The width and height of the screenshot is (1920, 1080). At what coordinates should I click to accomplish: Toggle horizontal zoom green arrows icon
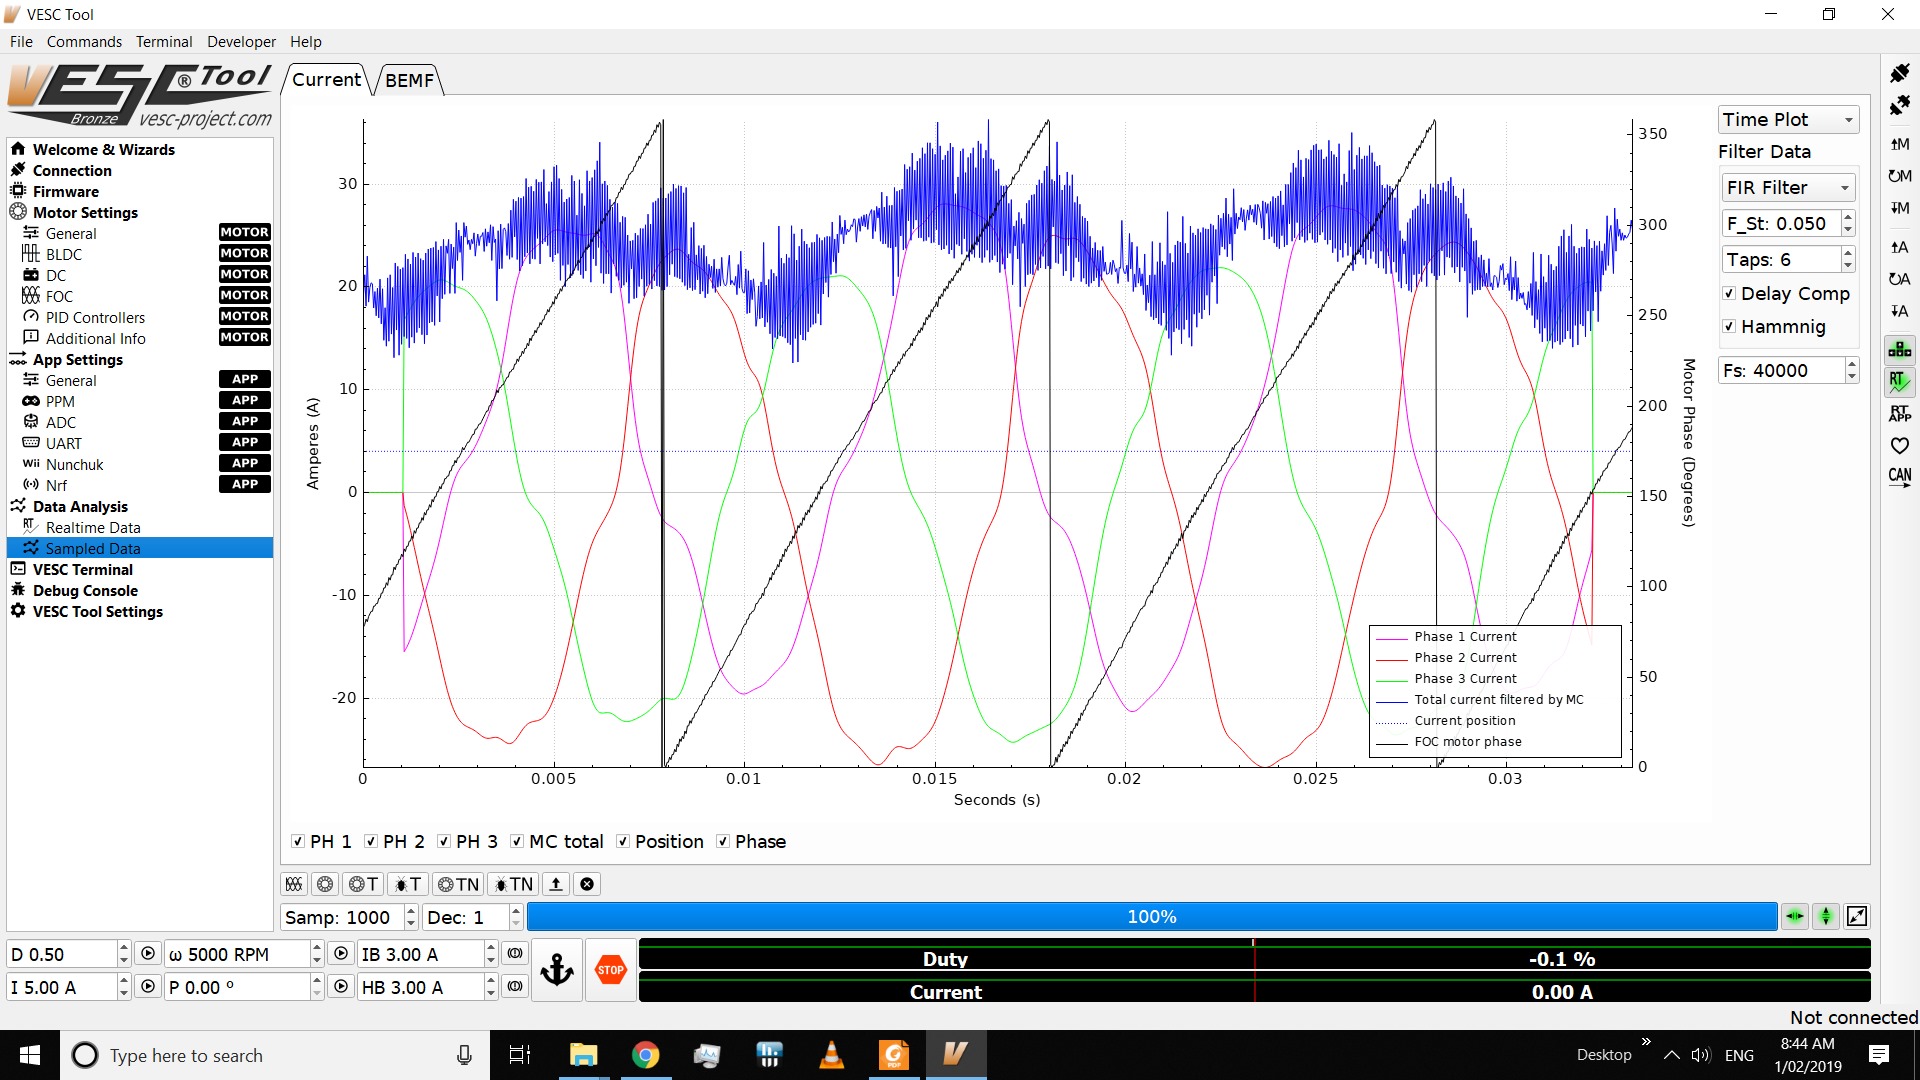pos(1795,916)
